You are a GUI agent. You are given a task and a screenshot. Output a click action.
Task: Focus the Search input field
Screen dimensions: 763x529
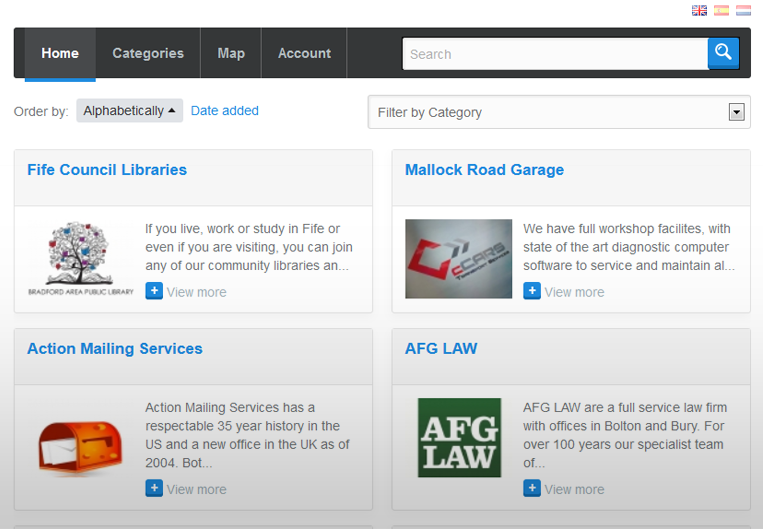click(x=555, y=54)
